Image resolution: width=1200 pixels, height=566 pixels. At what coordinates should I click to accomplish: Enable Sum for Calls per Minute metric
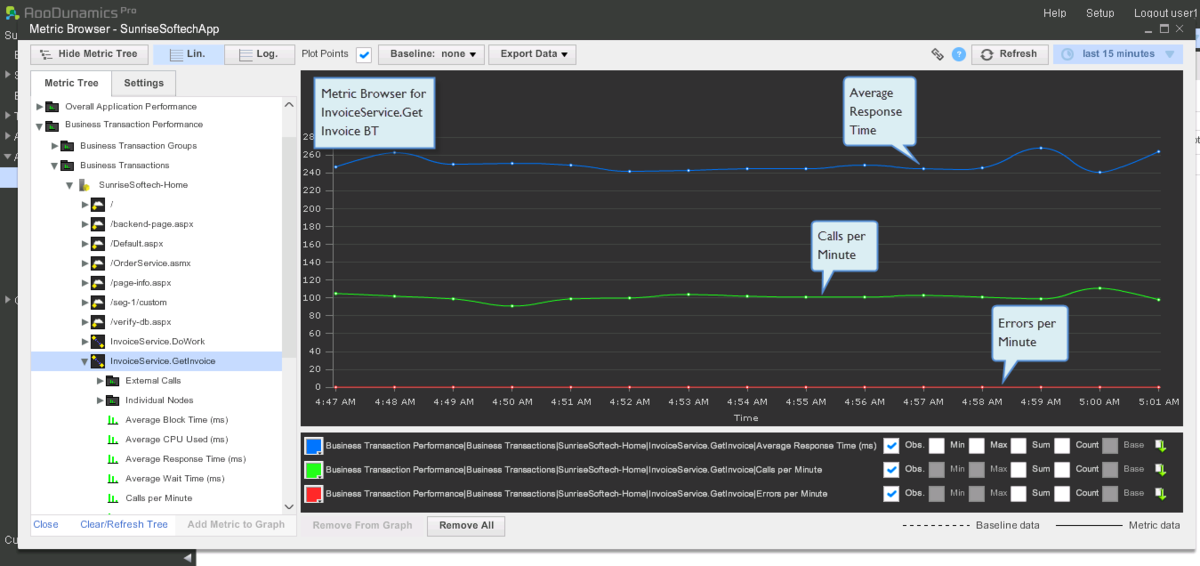click(1018, 469)
